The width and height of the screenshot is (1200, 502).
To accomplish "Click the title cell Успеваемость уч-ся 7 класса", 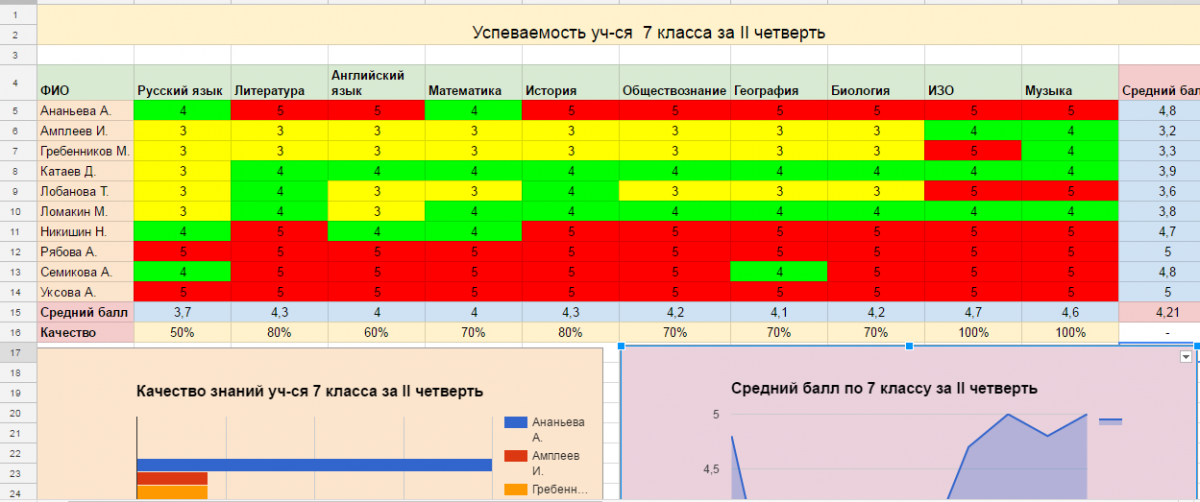I will pos(648,33).
